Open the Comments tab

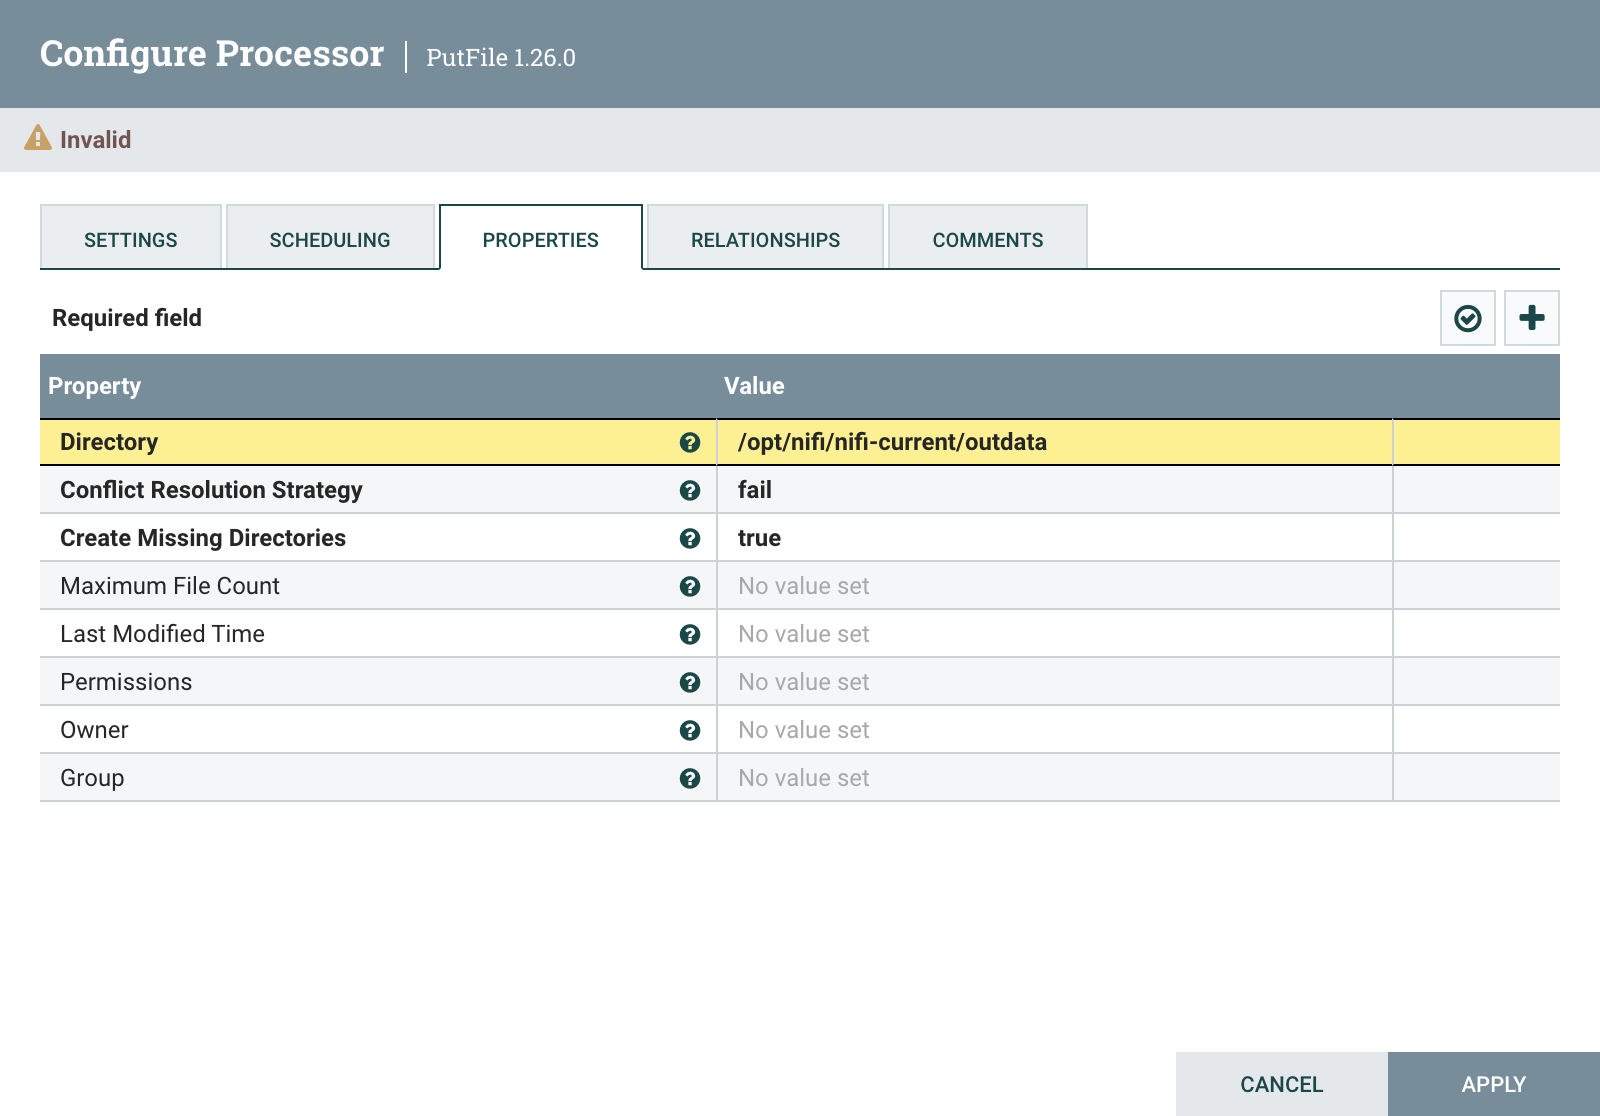(987, 237)
